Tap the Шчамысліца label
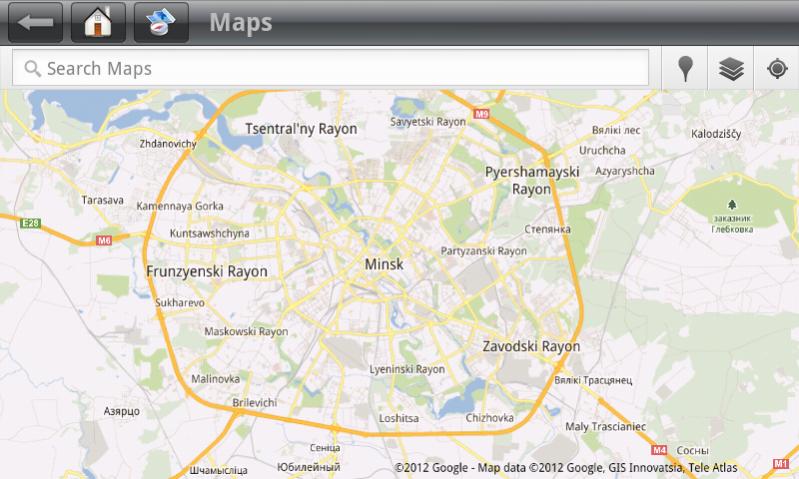This screenshot has height=479, width=799. pos(219,470)
